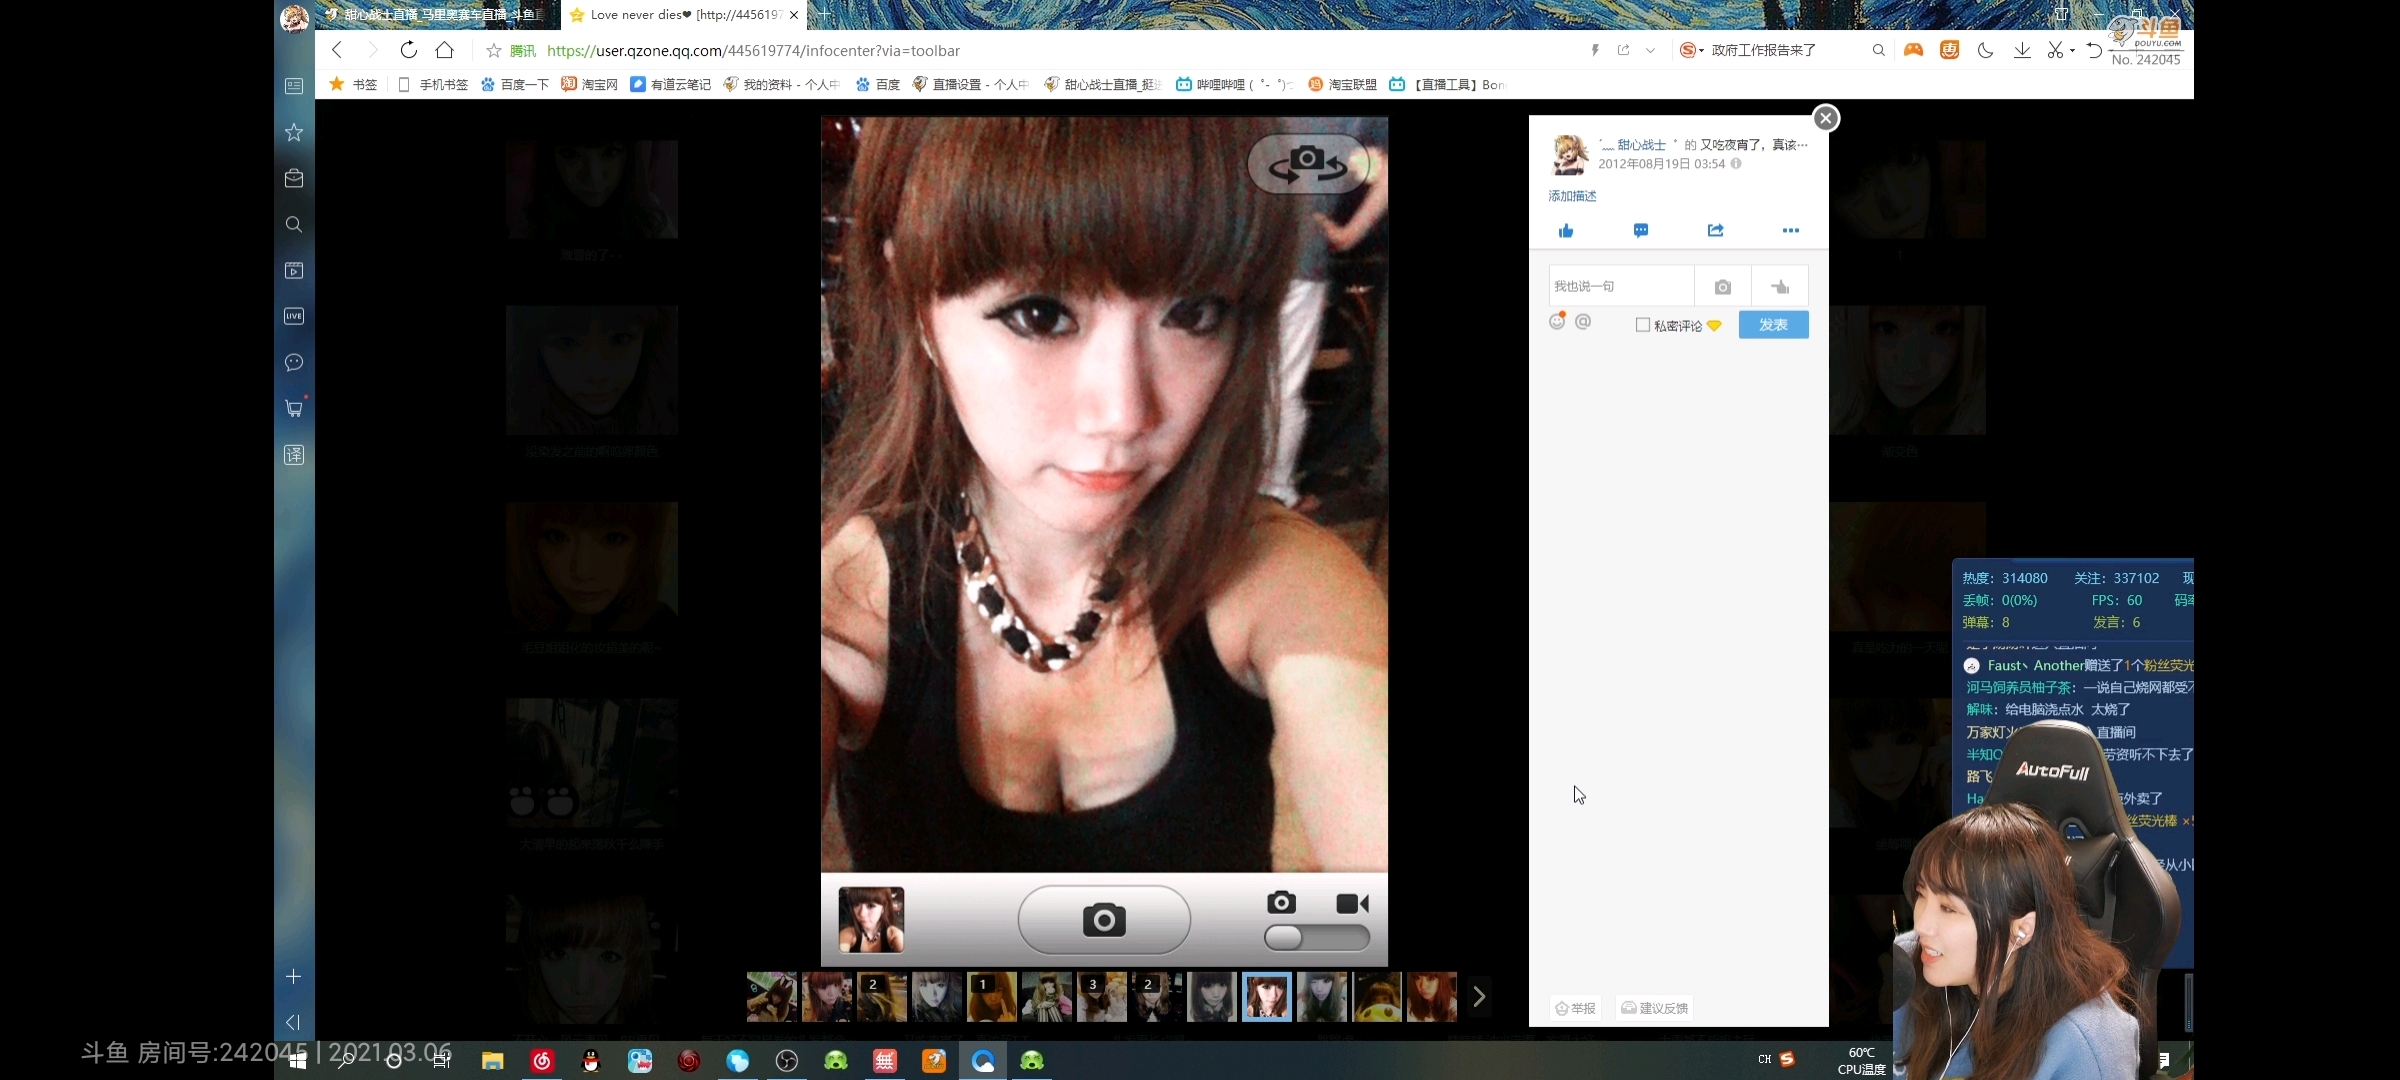Click the 添加描述 link

1572,196
